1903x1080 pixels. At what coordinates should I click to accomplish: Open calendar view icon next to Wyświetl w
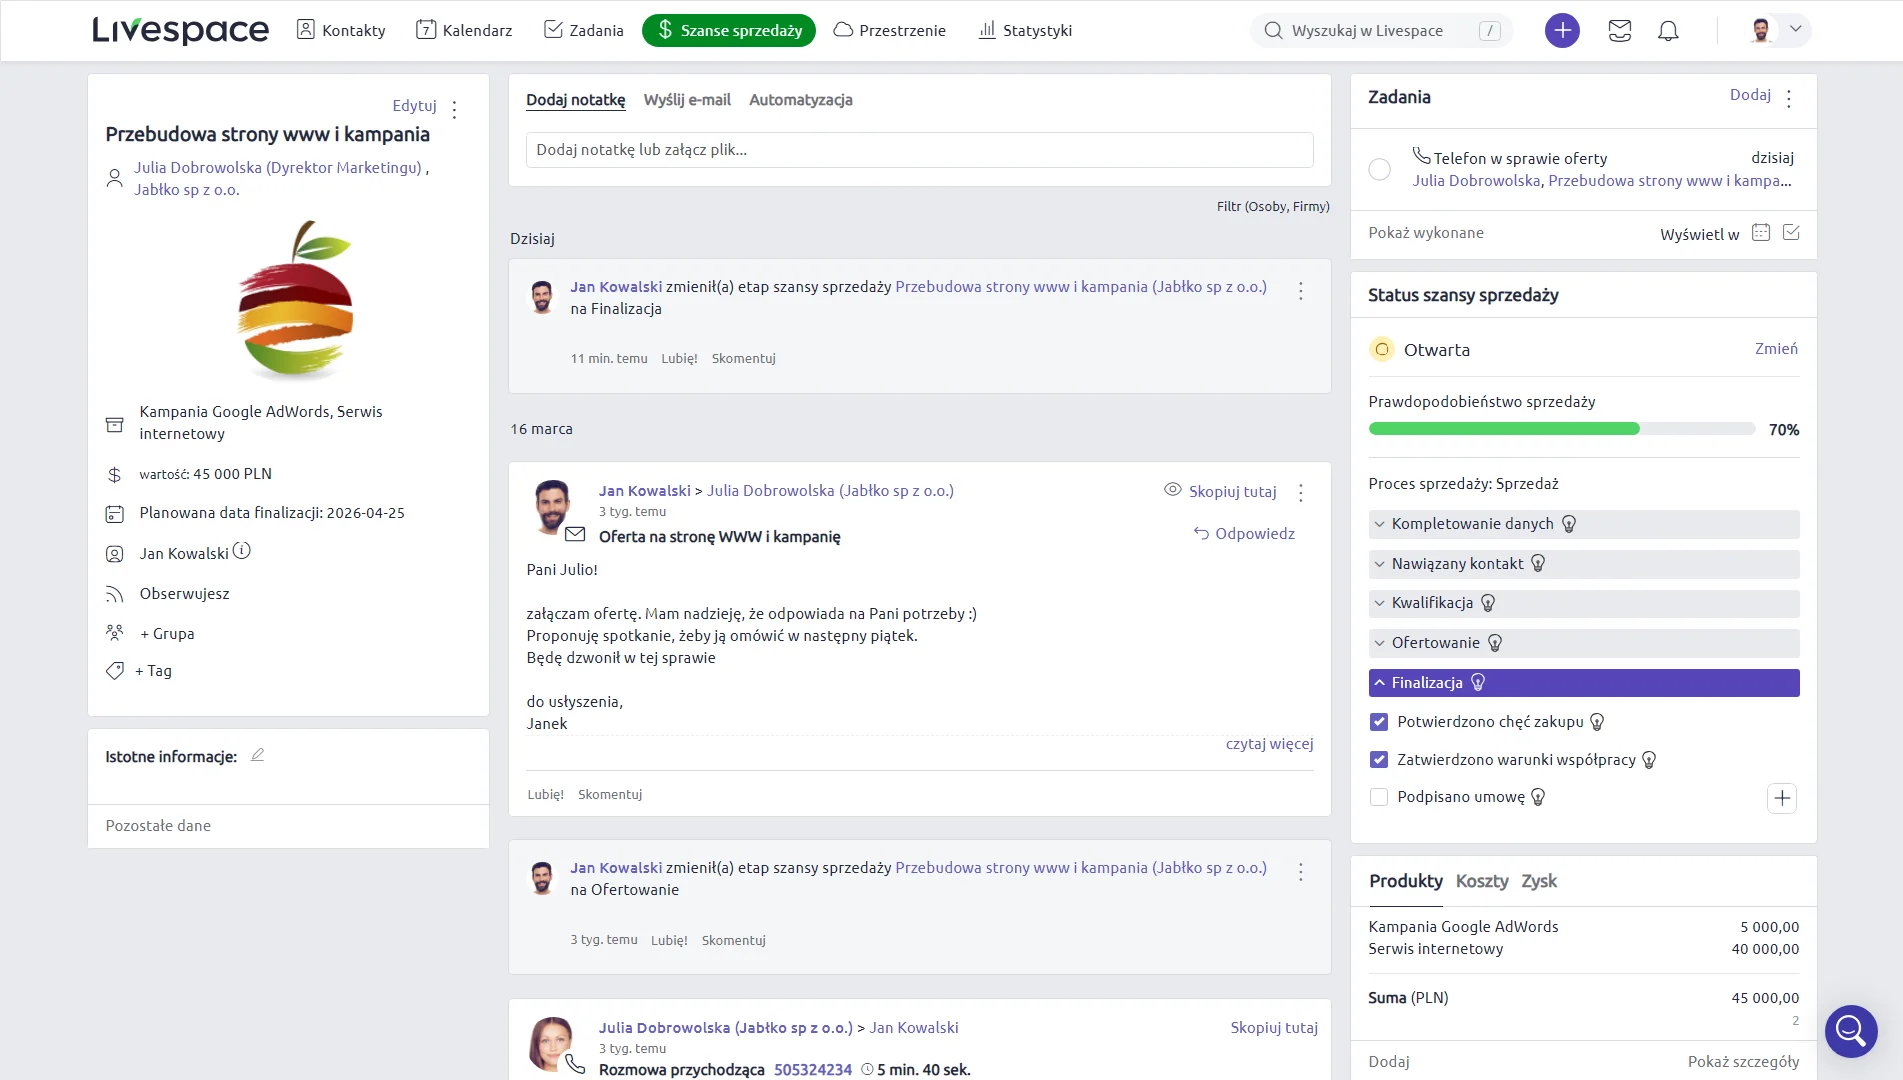click(1761, 232)
